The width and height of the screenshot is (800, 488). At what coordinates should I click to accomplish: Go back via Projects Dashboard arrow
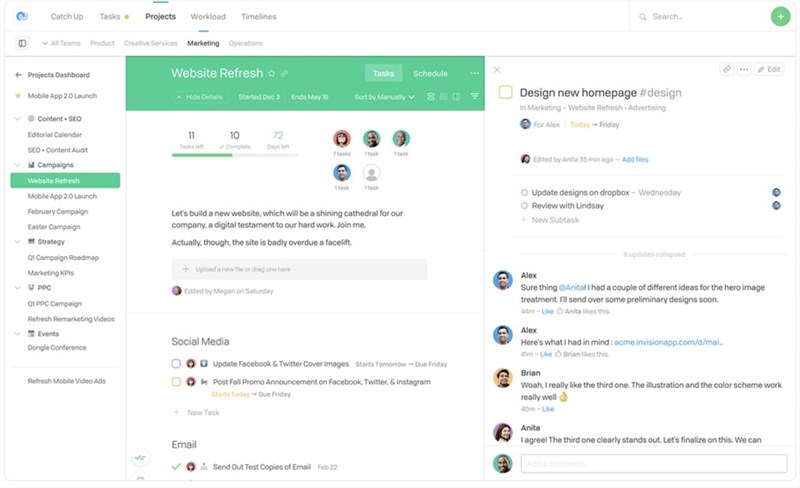[18, 75]
